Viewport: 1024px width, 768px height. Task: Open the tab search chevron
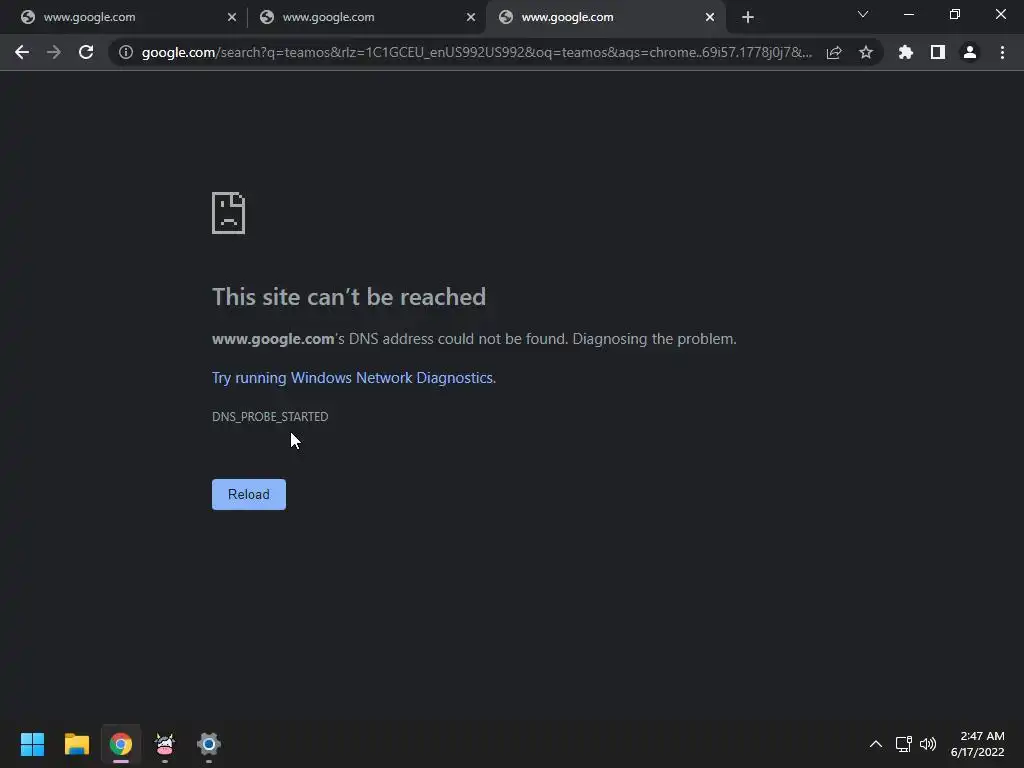(x=863, y=14)
